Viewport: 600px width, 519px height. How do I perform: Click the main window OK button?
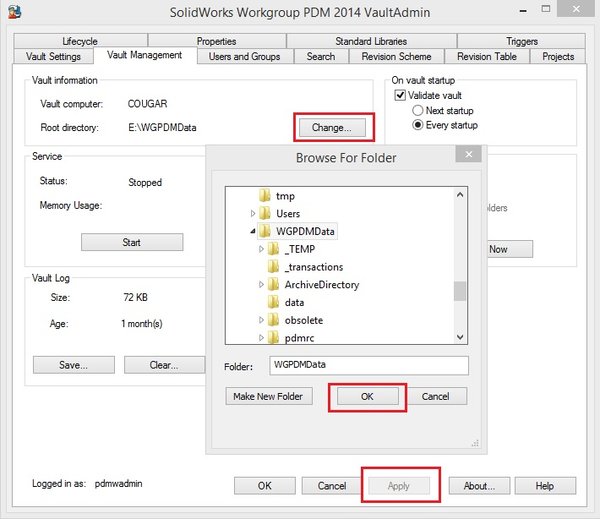coord(265,486)
